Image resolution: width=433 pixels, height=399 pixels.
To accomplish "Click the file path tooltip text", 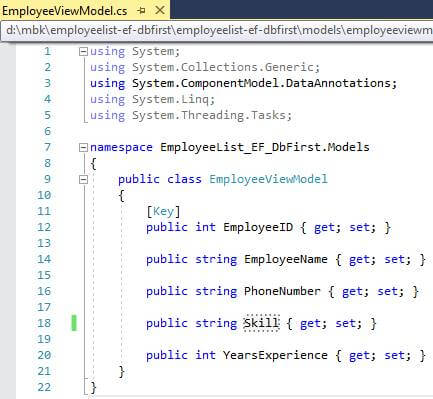I will pyautogui.click(x=219, y=30).
